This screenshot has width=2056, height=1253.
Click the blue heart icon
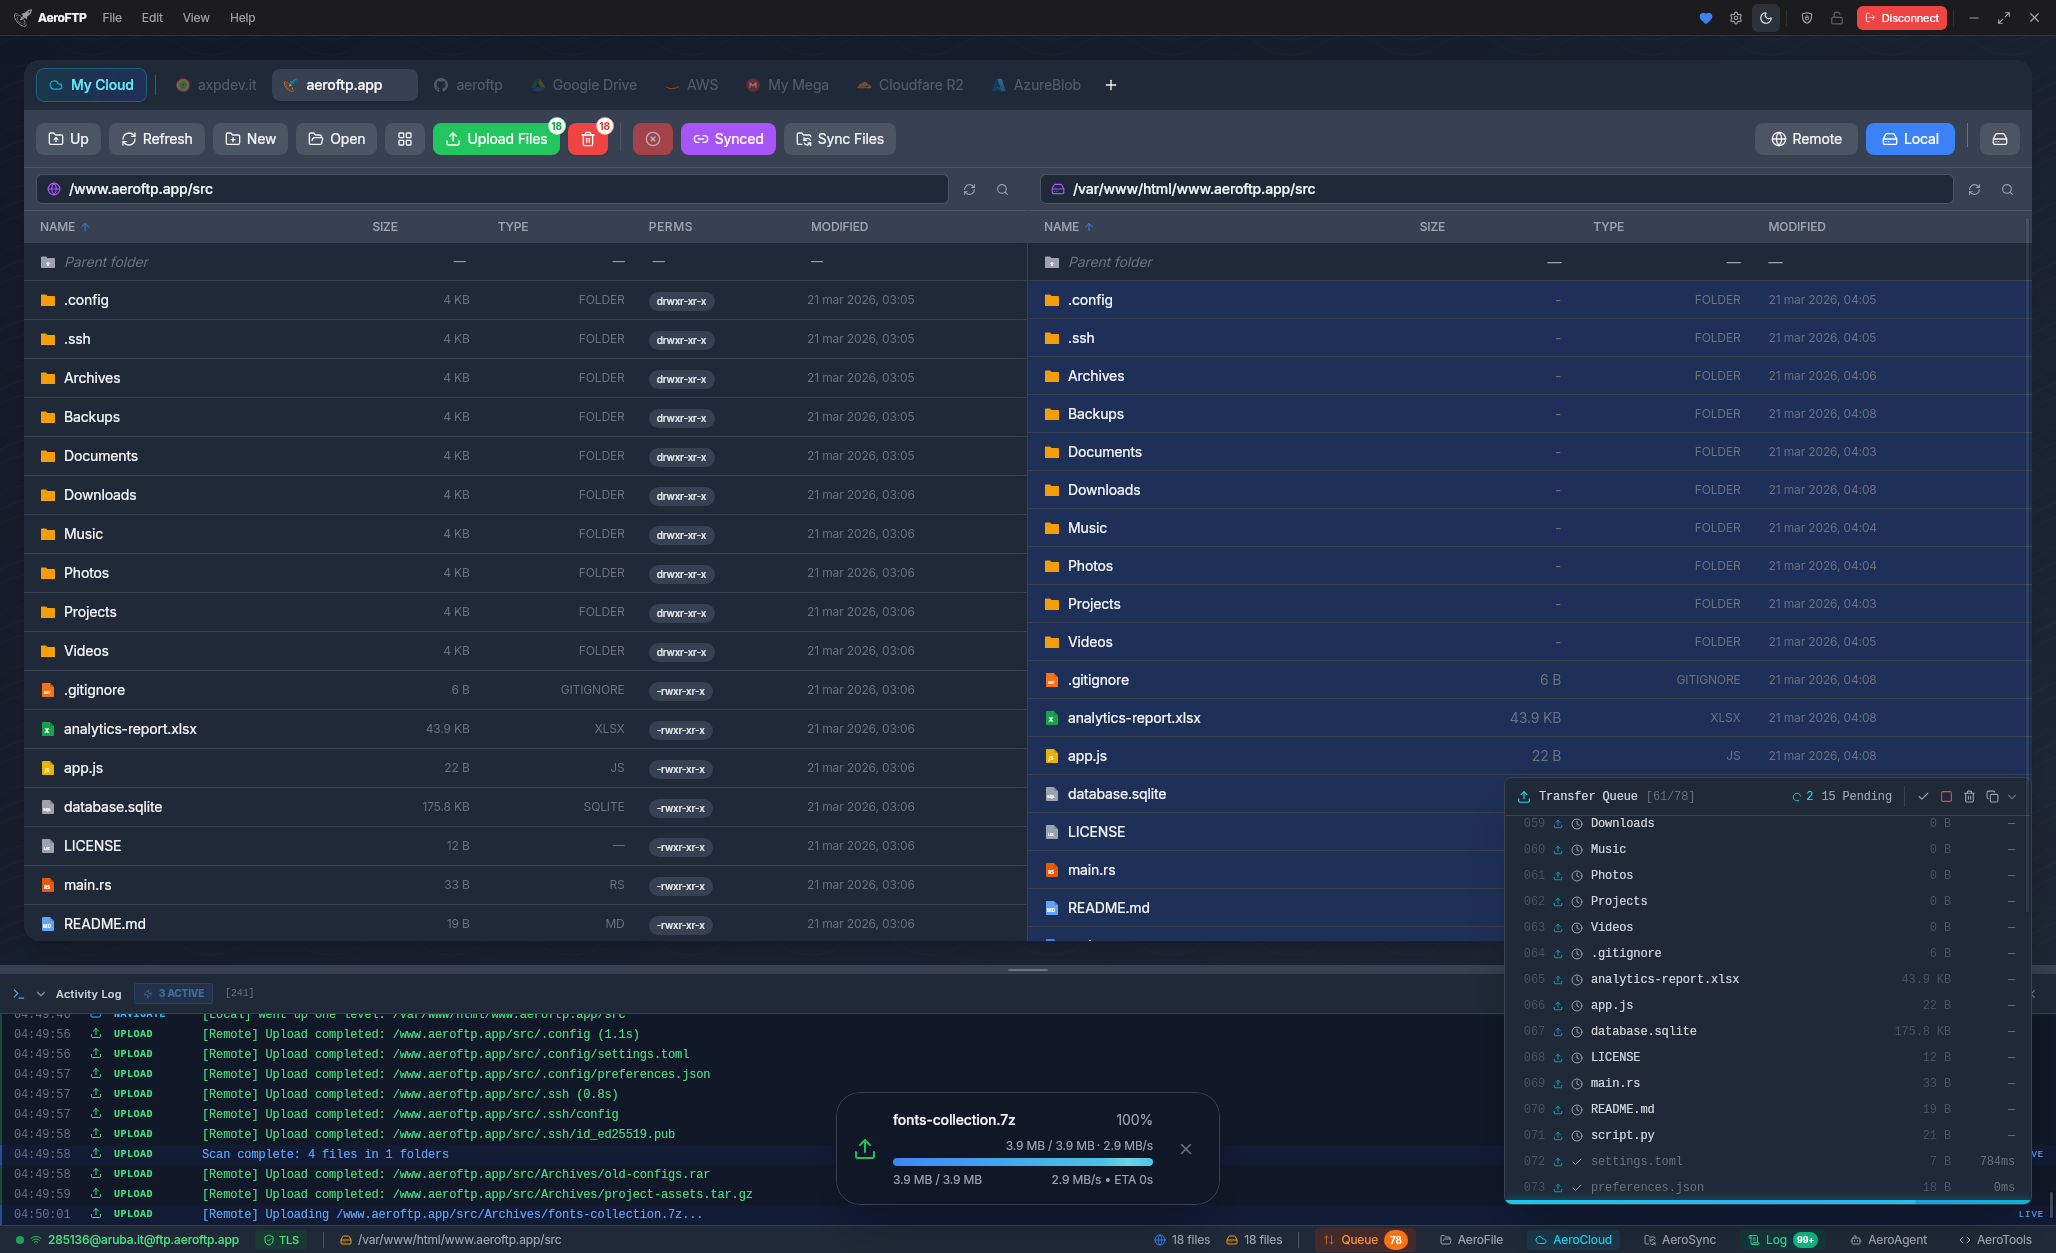tap(1706, 18)
